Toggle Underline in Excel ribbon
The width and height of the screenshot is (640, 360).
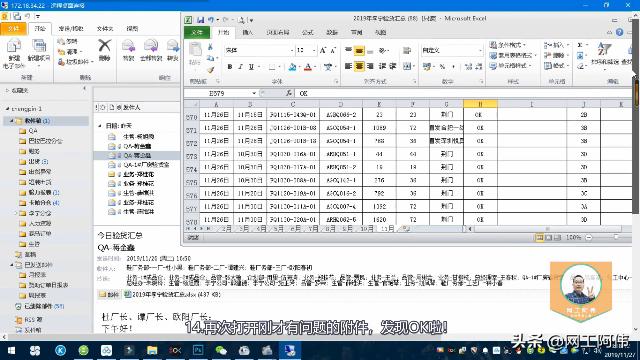[251, 67]
